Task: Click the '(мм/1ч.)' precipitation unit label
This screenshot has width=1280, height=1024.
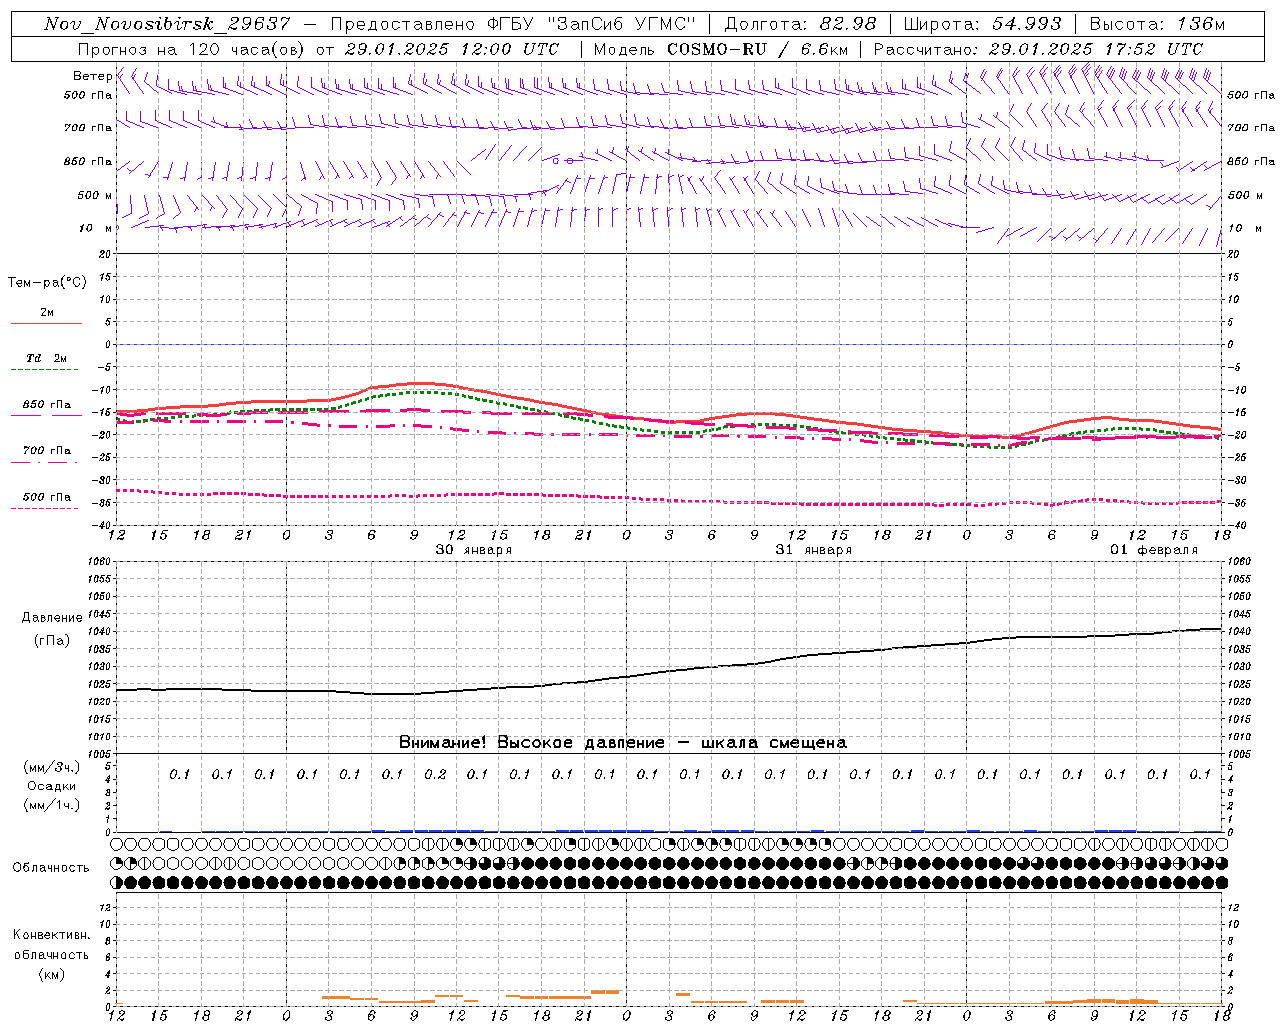Action: click(52, 805)
